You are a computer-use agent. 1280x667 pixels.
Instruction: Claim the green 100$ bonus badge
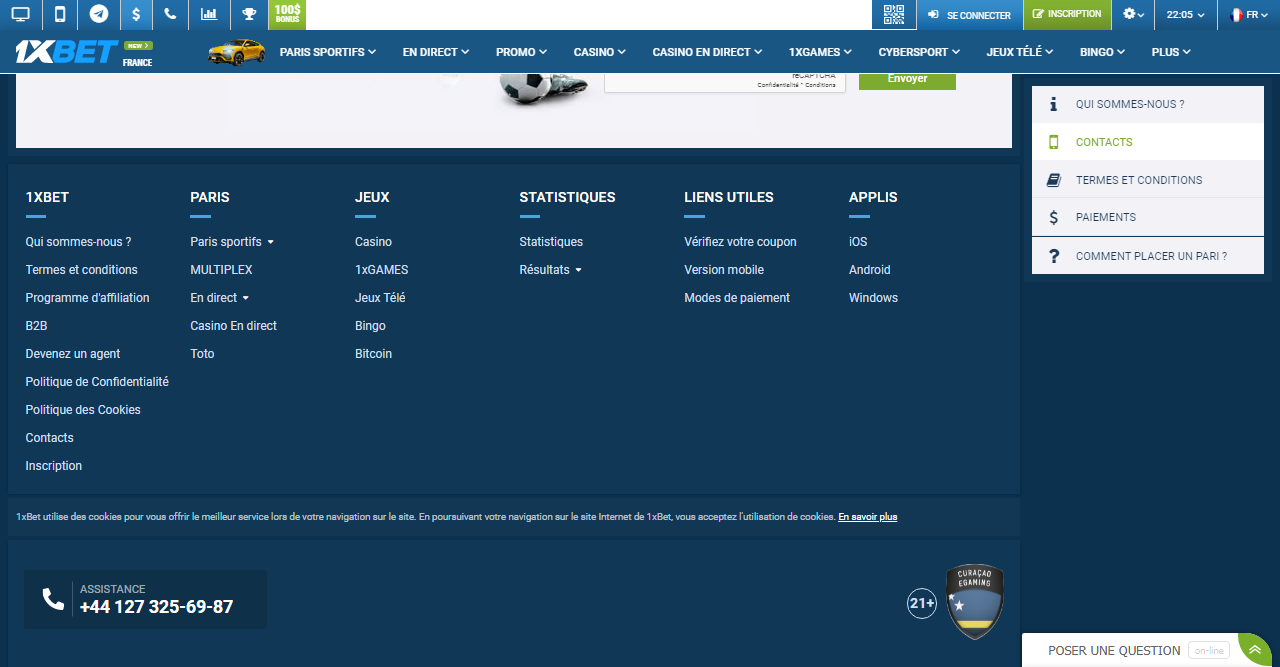287,14
